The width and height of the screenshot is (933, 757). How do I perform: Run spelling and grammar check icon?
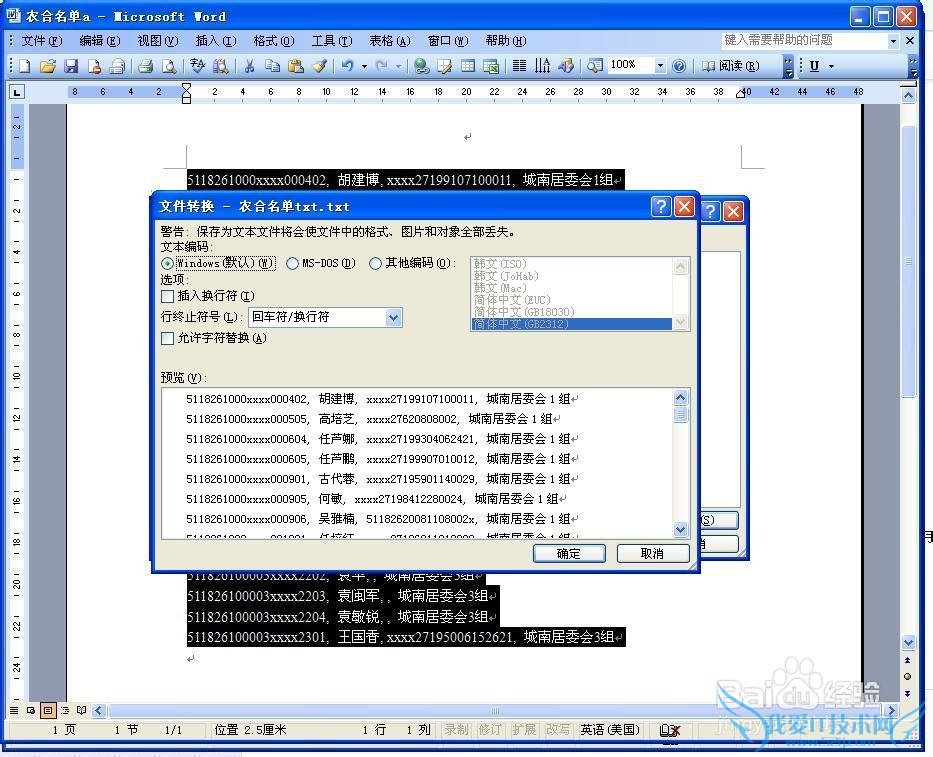point(197,65)
